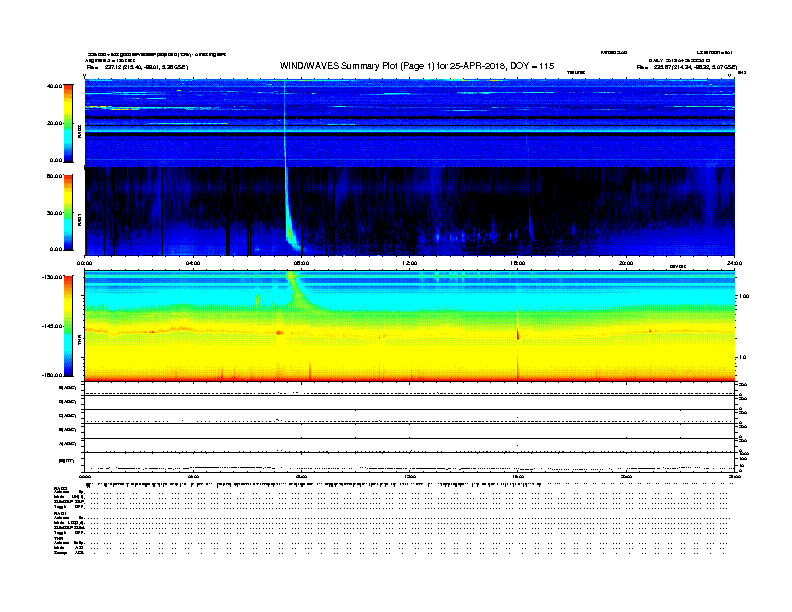Click the 12:00 label below RAD1 spectrogram
792x612 pixels.
click(x=410, y=263)
